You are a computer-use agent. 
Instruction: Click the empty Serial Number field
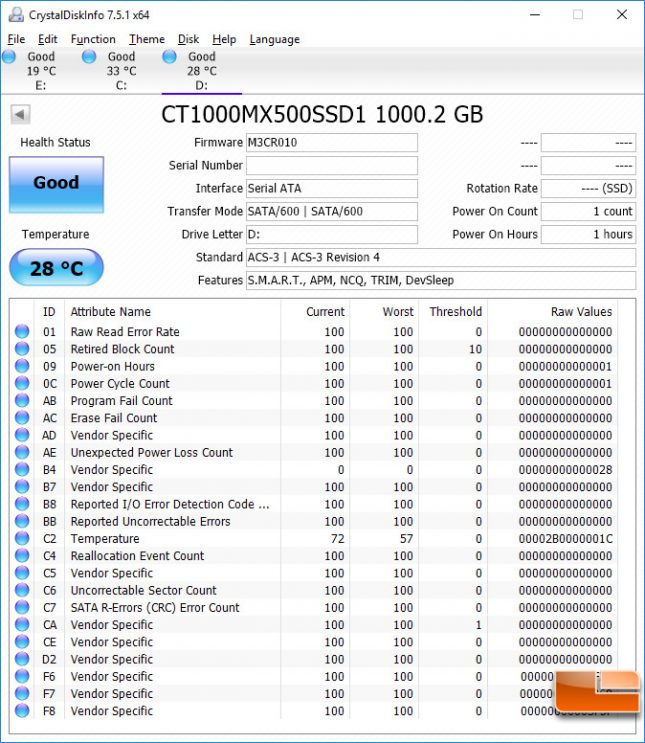(x=332, y=165)
